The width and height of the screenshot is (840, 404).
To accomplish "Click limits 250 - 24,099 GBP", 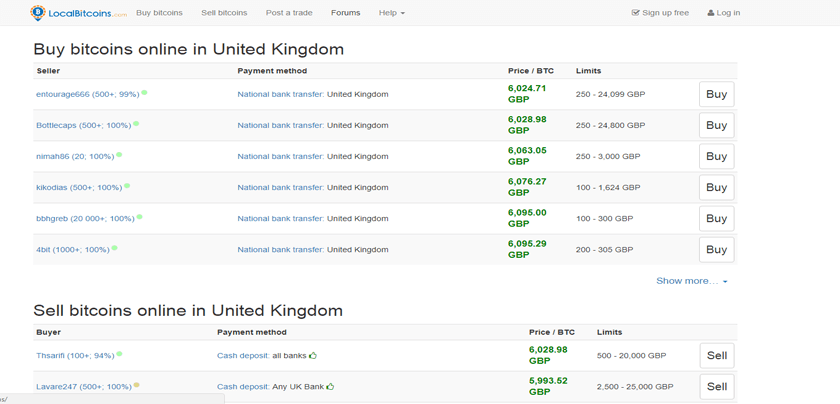I will [x=611, y=94].
